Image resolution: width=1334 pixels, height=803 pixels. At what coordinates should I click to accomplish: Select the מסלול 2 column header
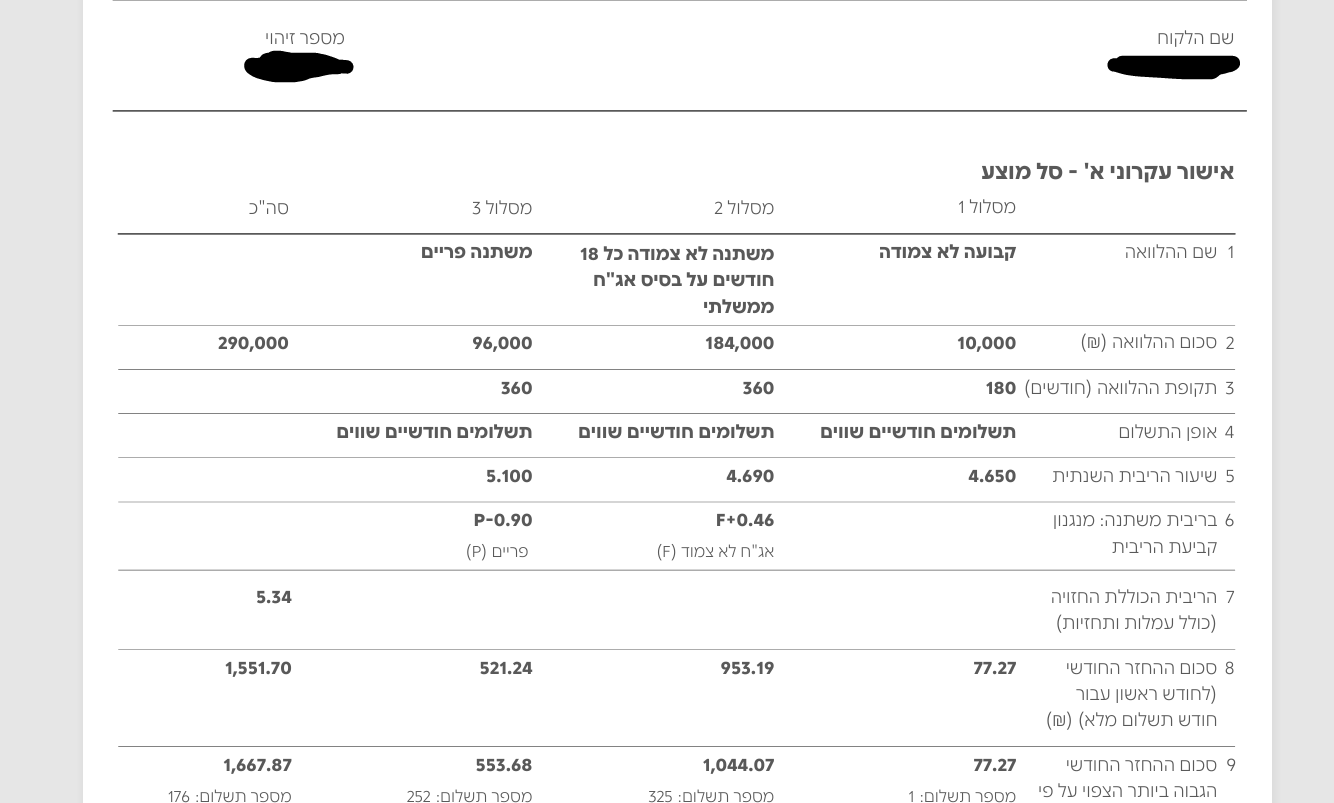click(743, 208)
